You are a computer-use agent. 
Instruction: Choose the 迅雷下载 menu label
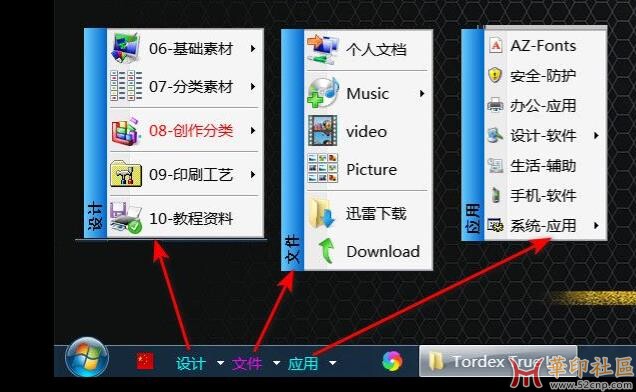tap(376, 213)
